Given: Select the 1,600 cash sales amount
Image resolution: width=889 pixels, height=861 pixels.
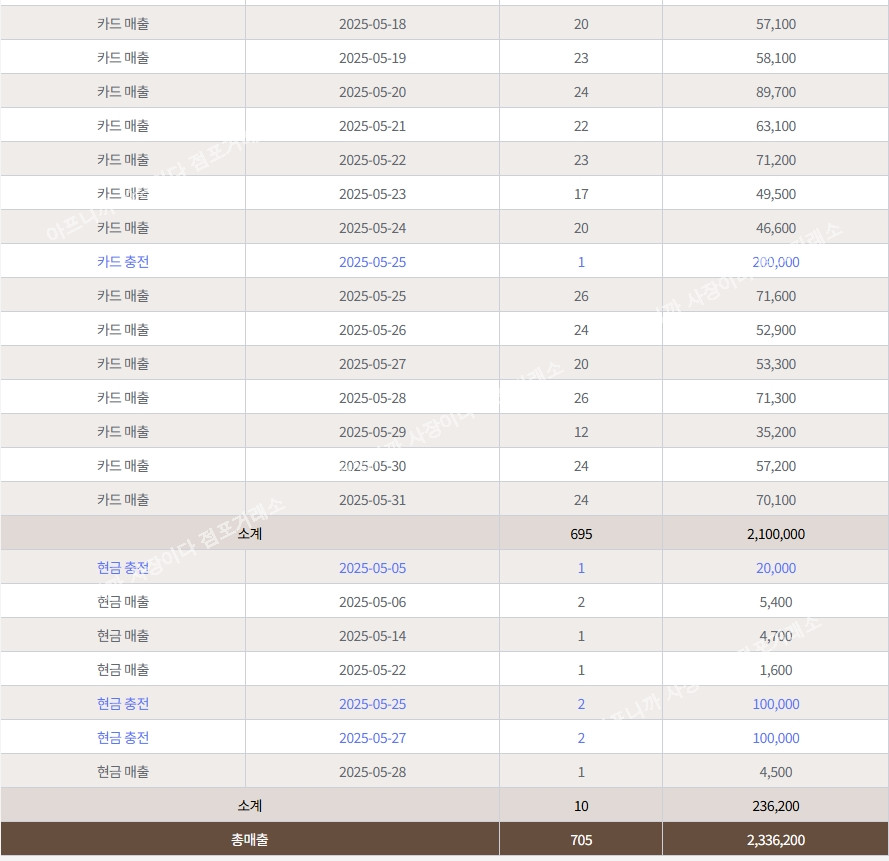Looking at the screenshot, I should [x=775, y=670].
